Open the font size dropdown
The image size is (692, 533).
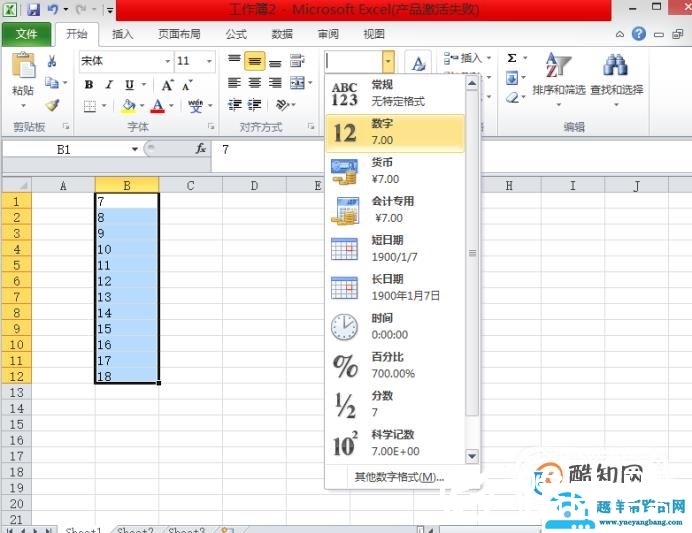click(210, 61)
